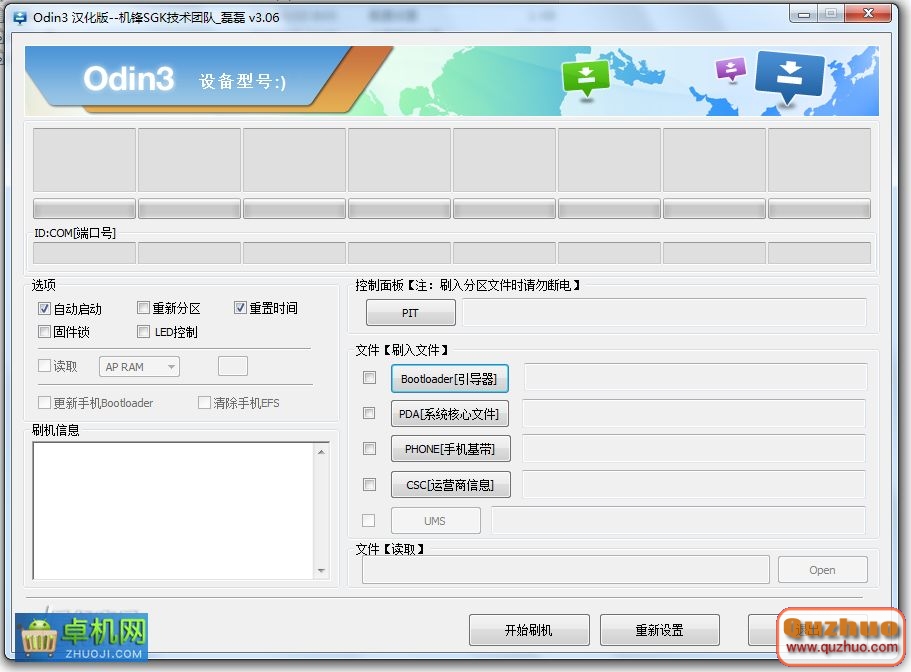Start flashing with 开始刷机 button
The image size is (911, 672).
[529, 630]
